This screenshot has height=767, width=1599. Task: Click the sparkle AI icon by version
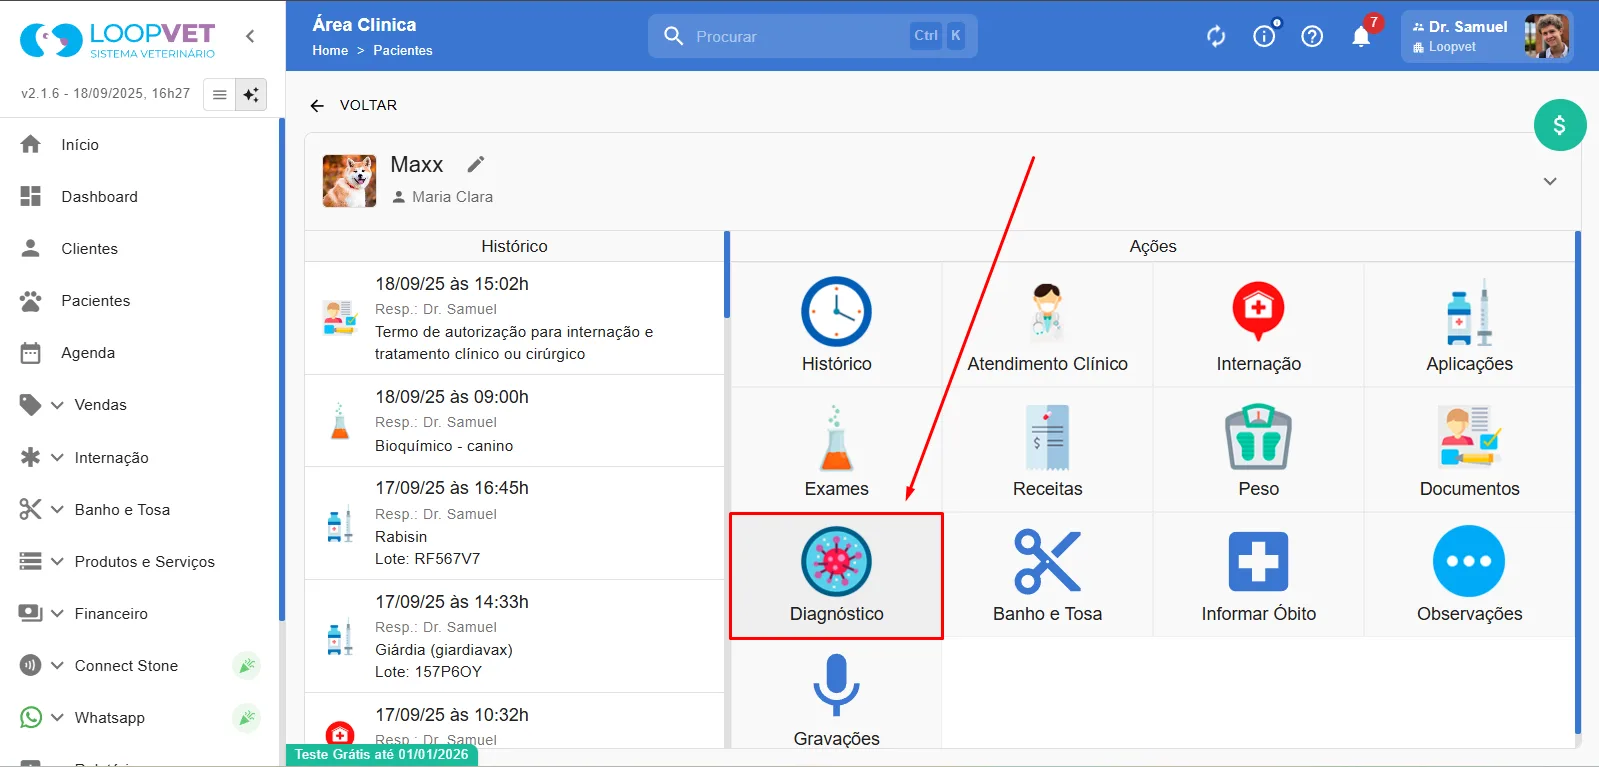(251, 94)
